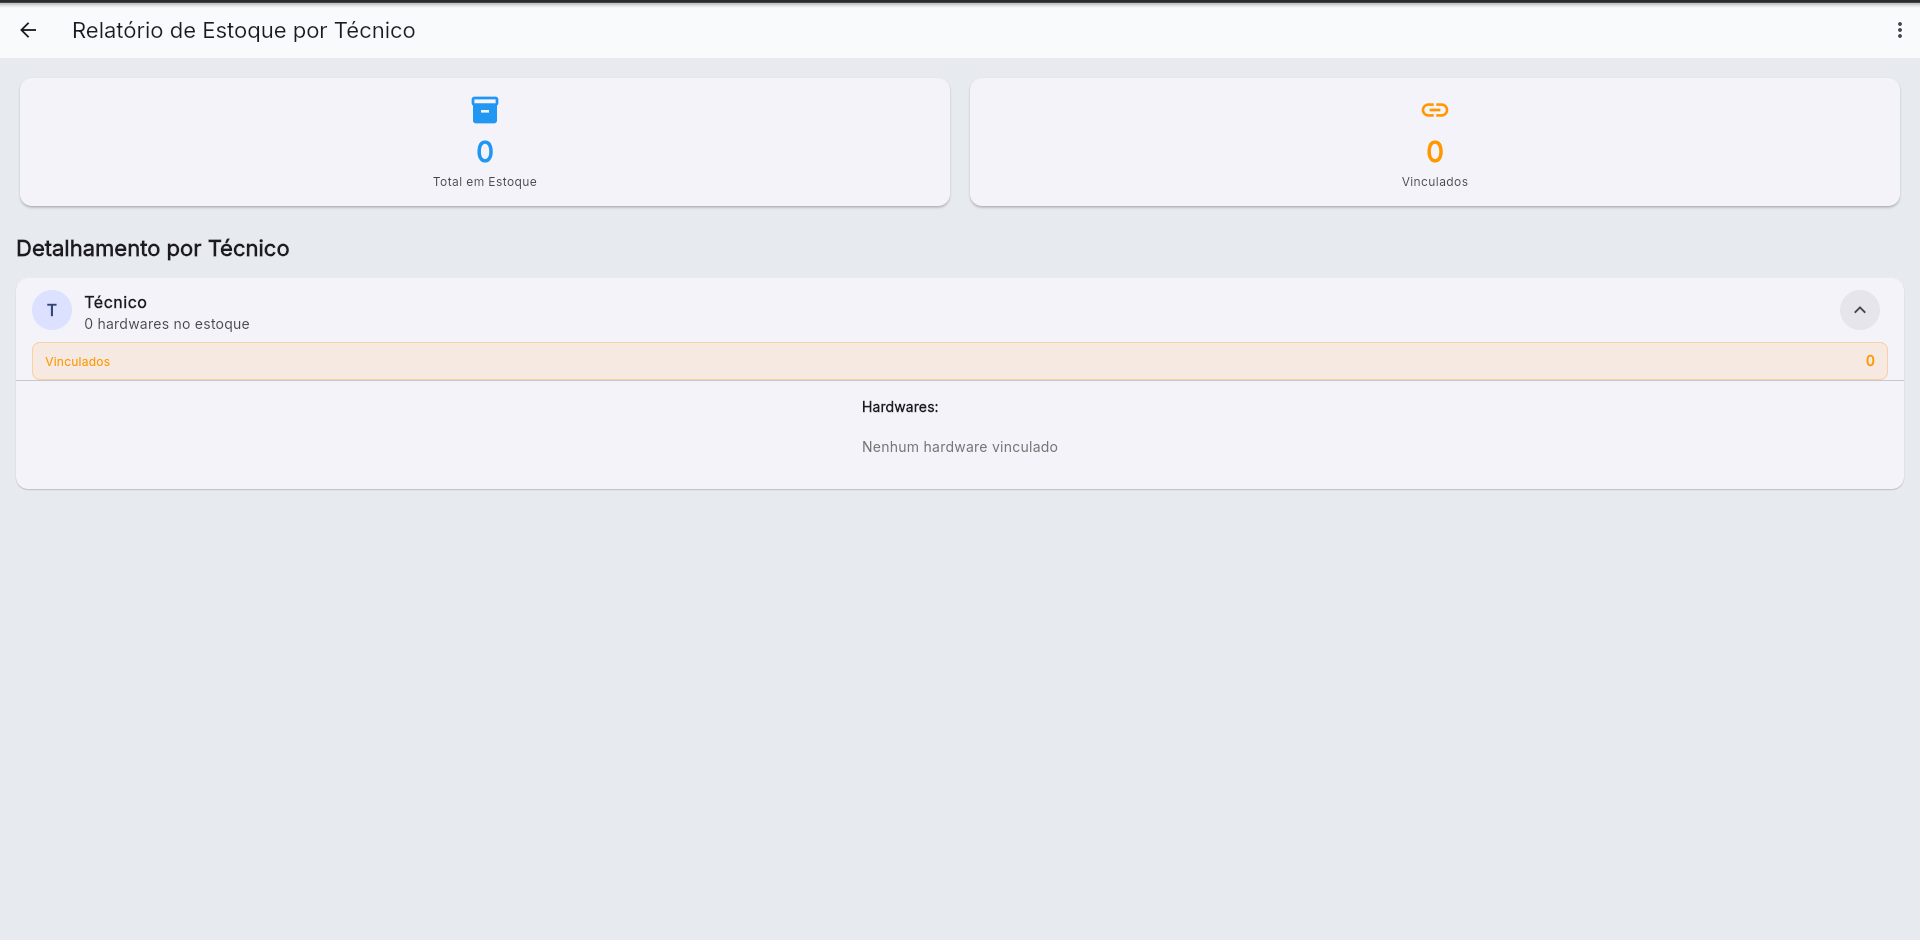Click the blue zero stock count

(485, 152)
